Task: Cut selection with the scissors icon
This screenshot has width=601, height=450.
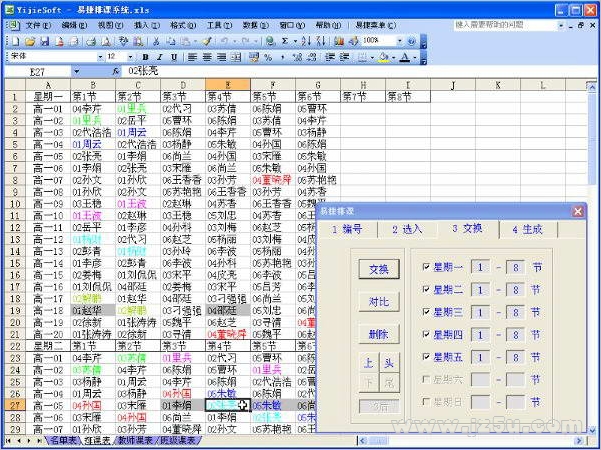Action: pyautogui.click(x=156, y=41)
